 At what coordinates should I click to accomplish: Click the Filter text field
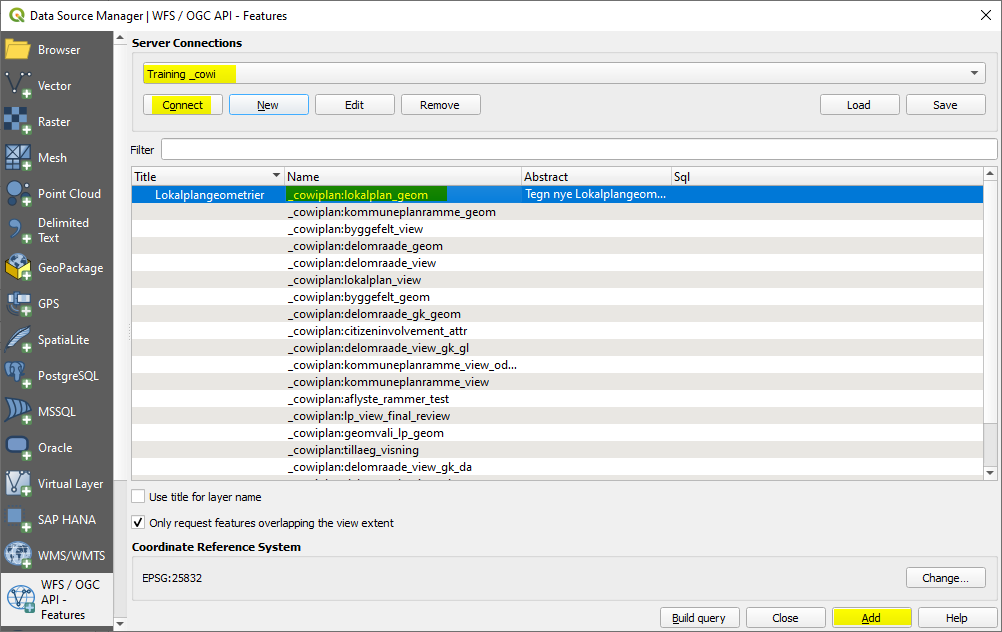pos(578,150)
